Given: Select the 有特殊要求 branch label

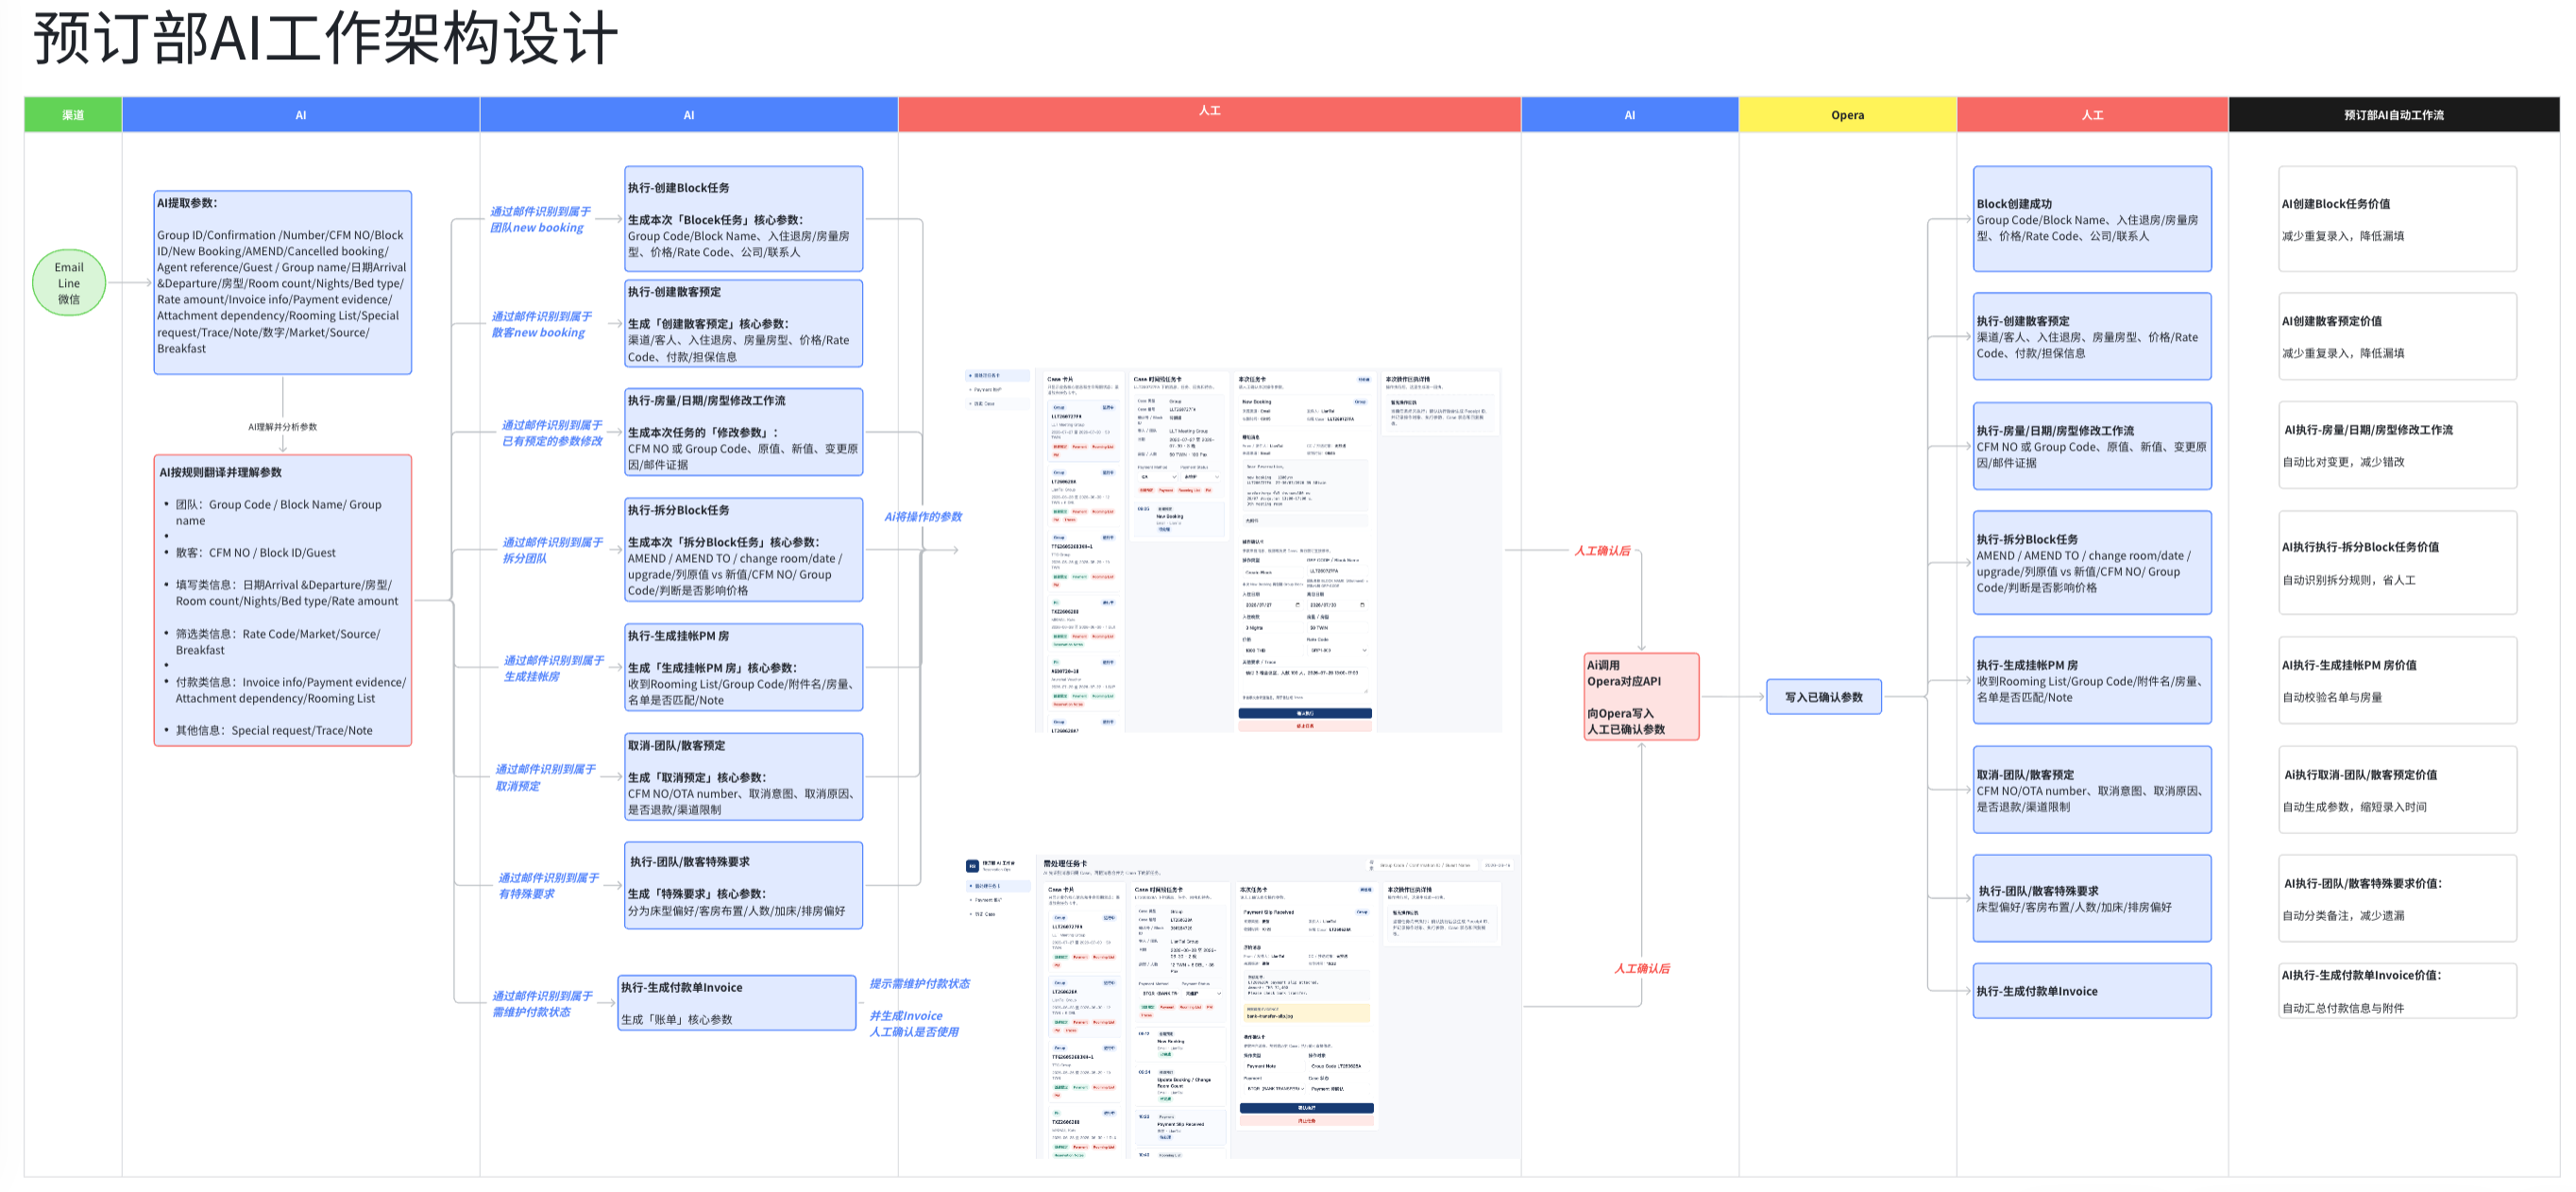Looking at the screenshot, I should tap(549, 886).
